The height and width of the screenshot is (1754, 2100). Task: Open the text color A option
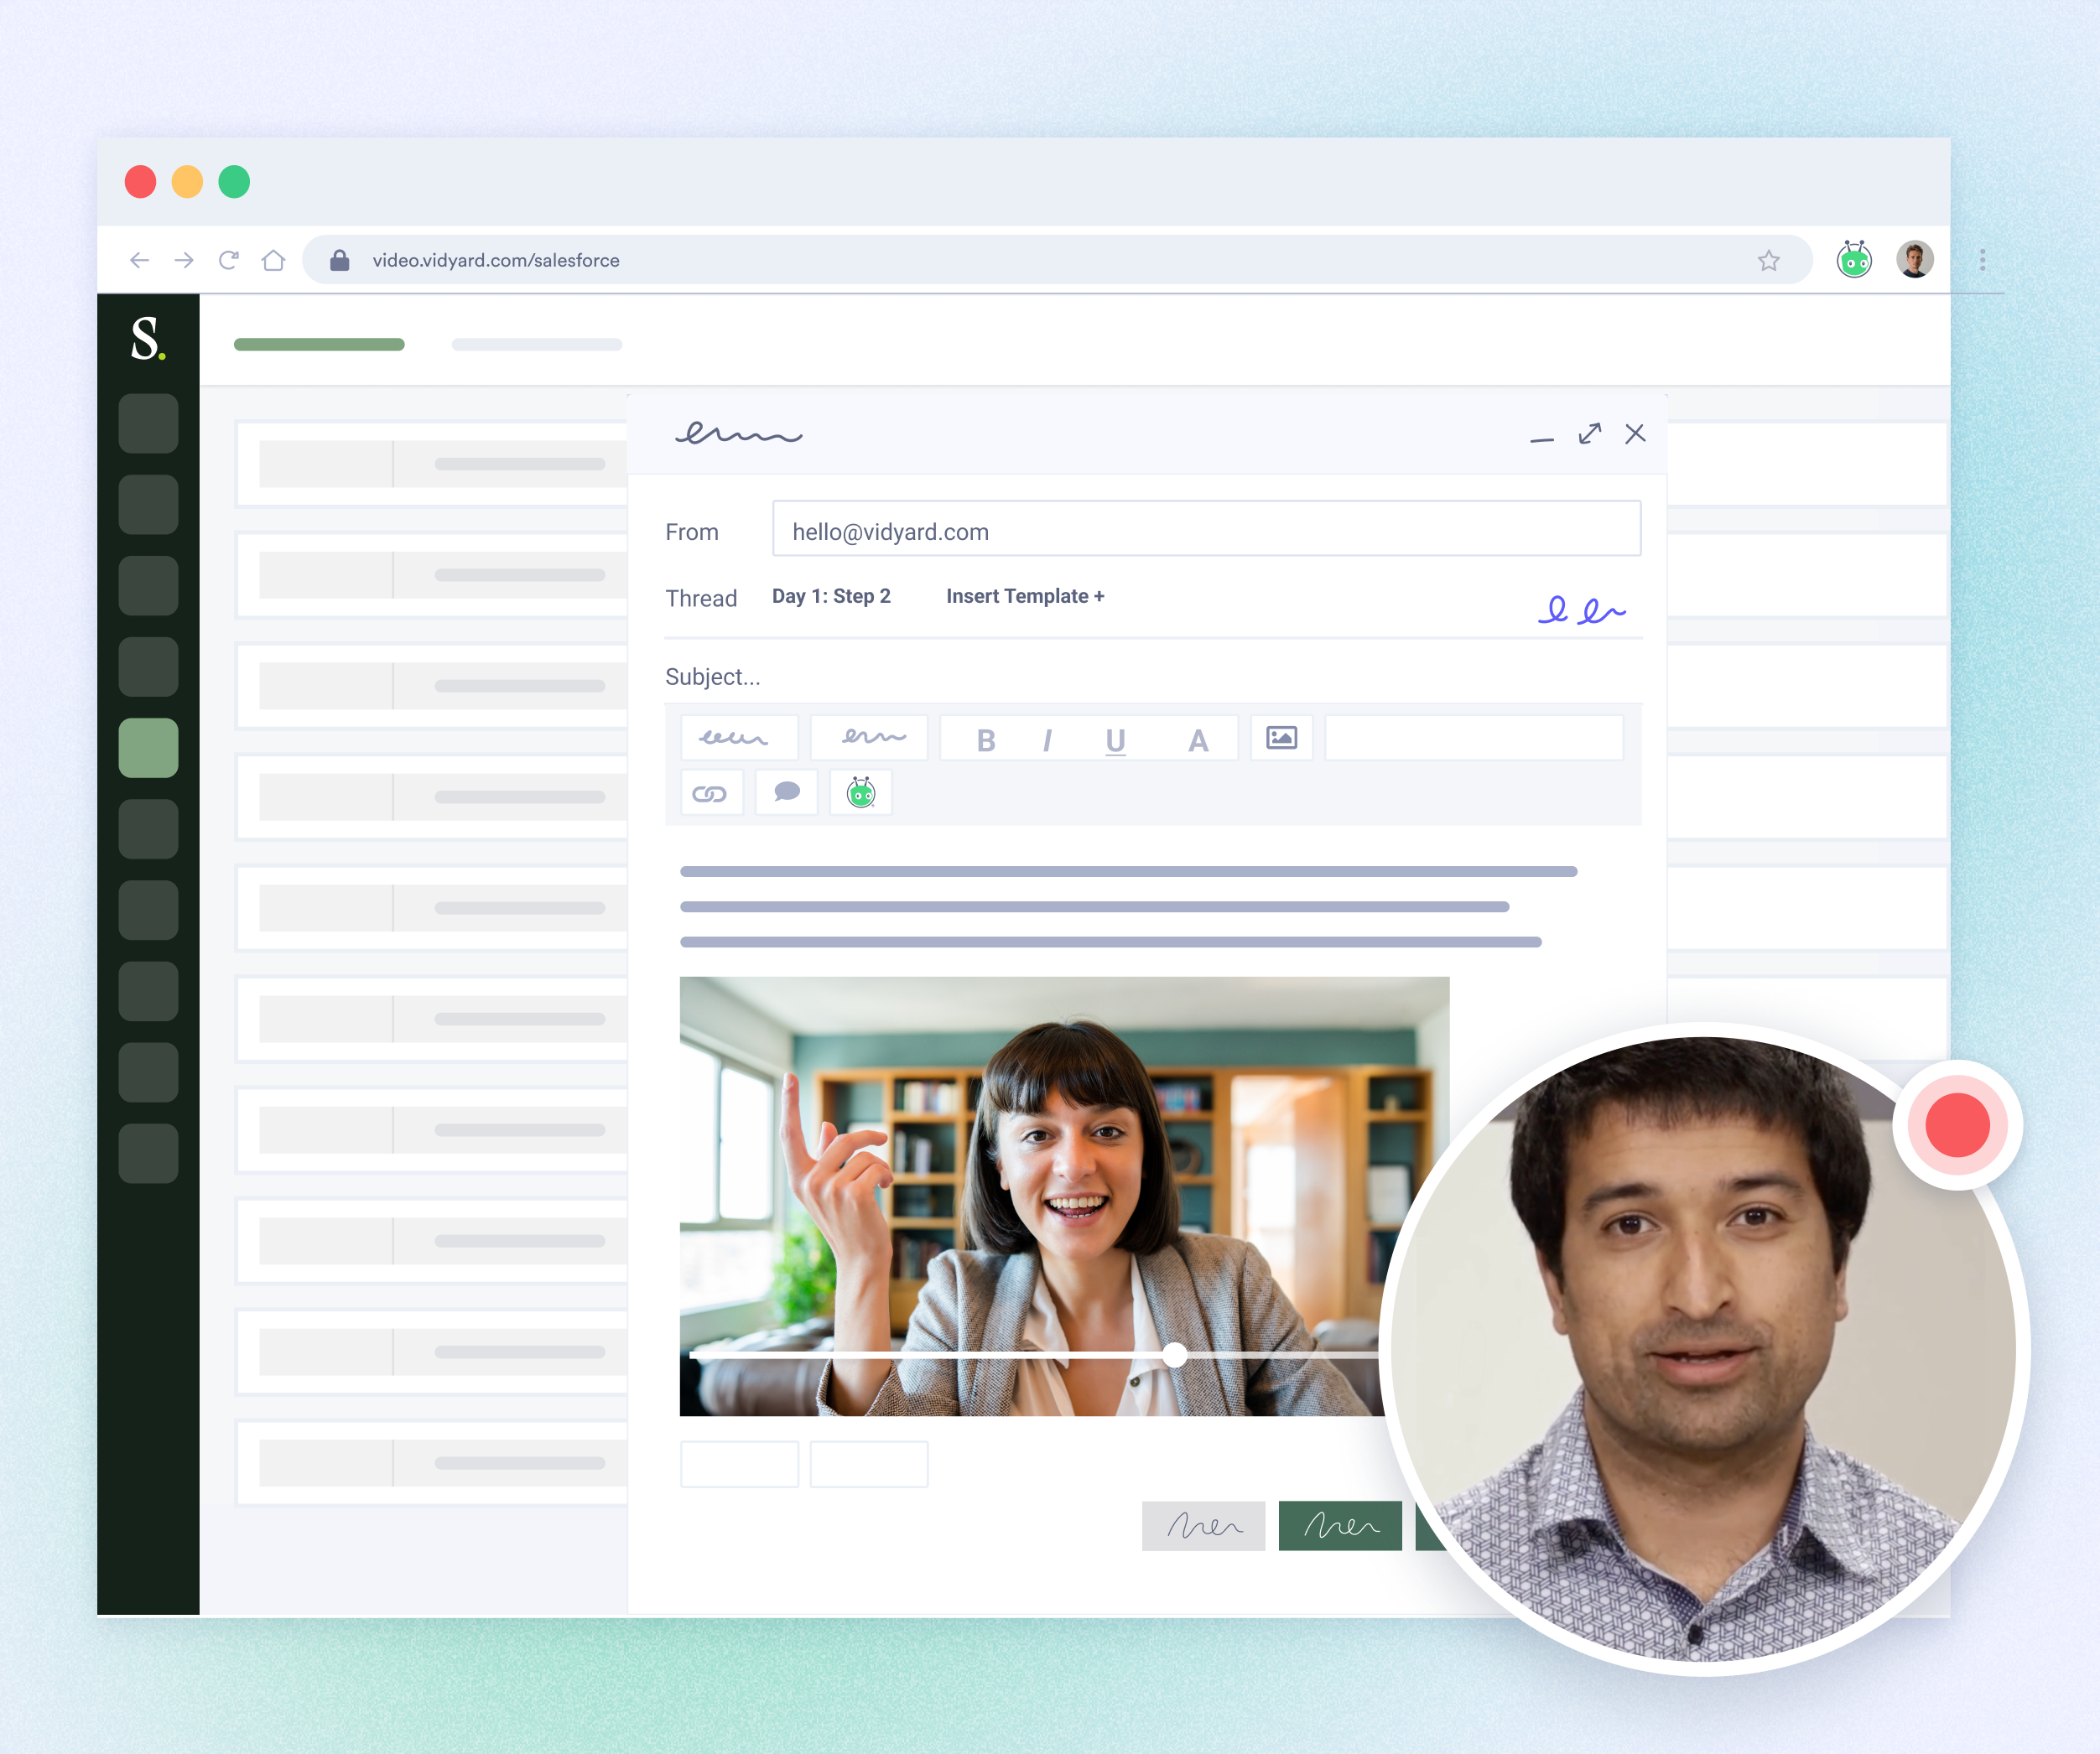pyautogui.click(x=1198, y=740)
